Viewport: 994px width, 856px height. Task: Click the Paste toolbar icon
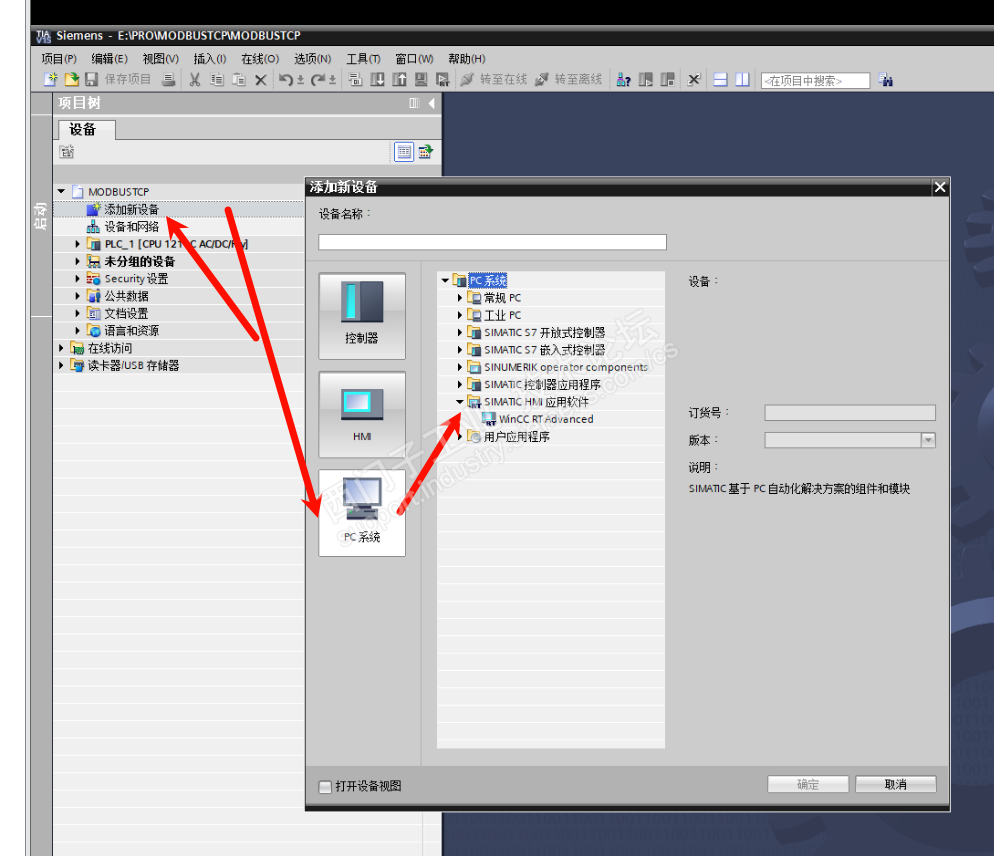click(239, 79)
